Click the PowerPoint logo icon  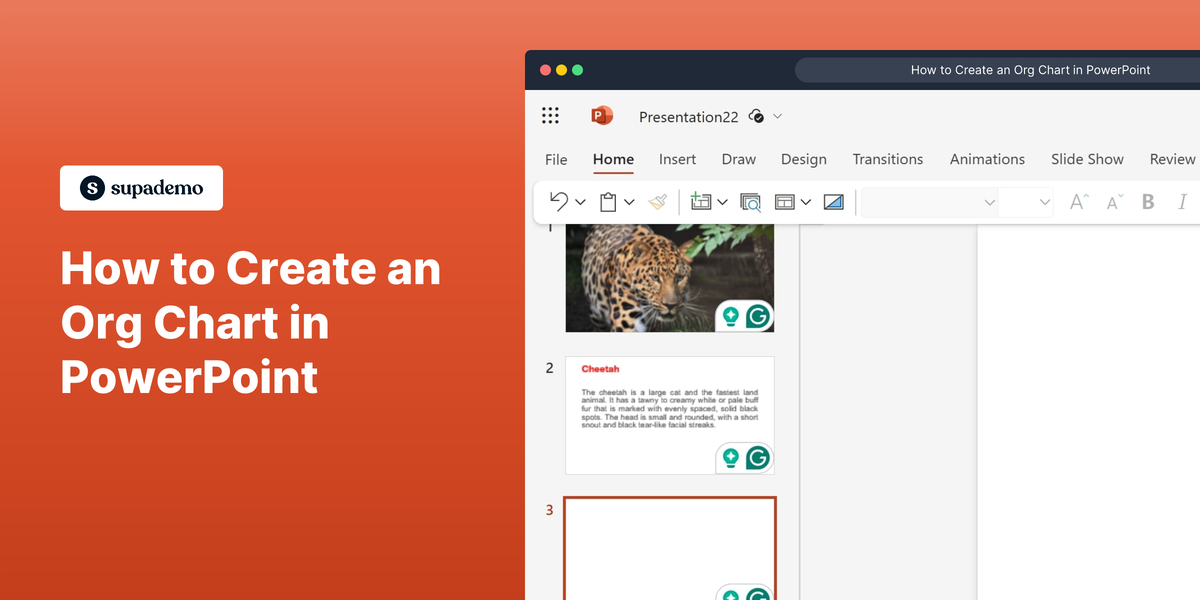(x=601, y=116)
